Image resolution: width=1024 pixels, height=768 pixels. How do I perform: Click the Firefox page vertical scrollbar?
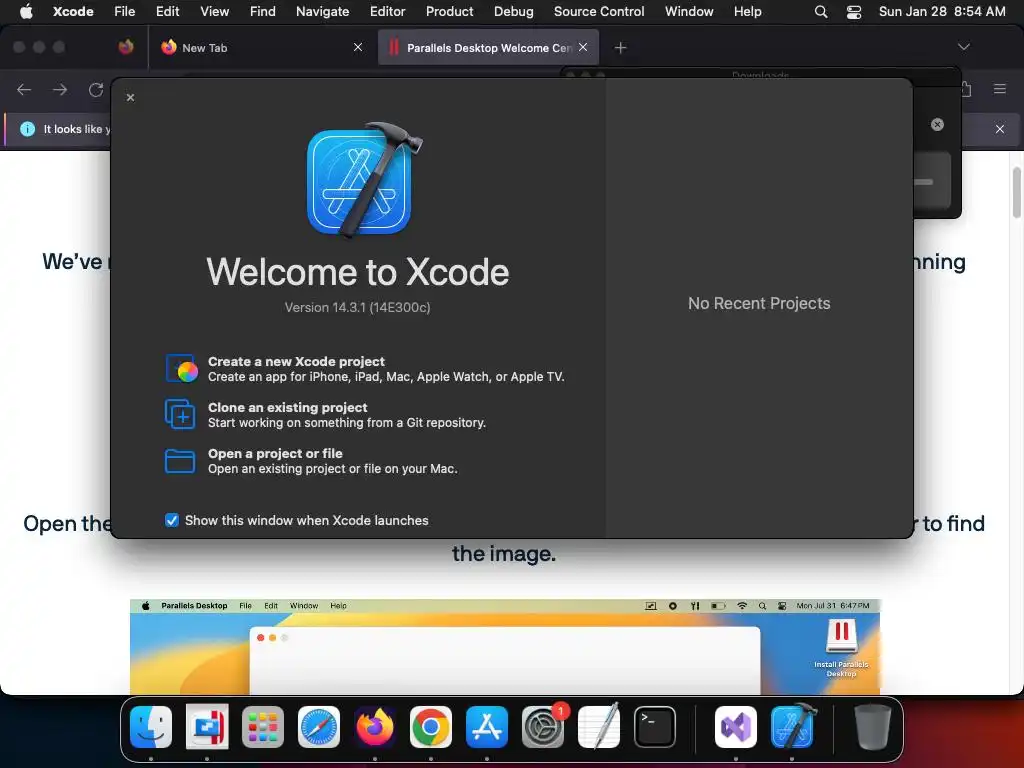(x=1016, y=192)
